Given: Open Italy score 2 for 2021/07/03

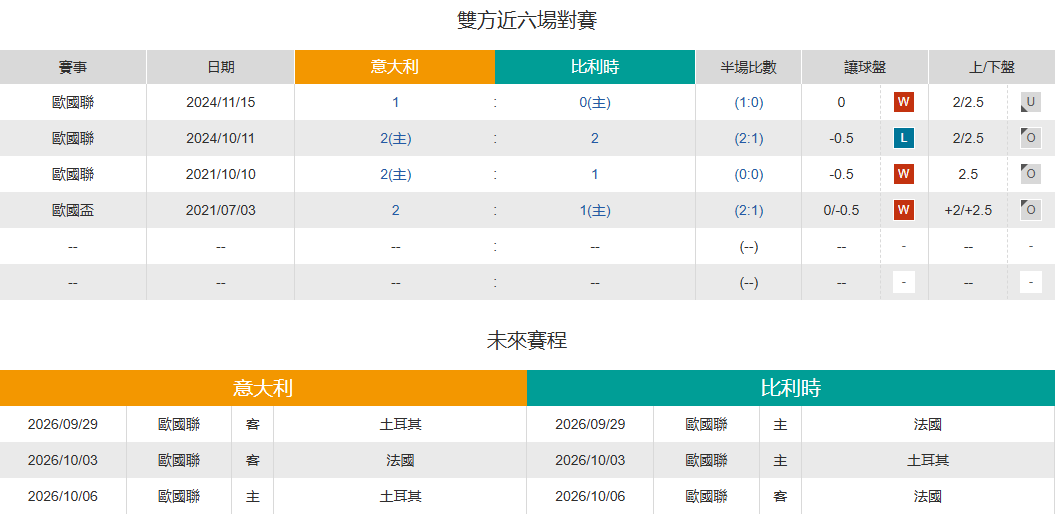Looking at the screenshot, I should point(395,210).
